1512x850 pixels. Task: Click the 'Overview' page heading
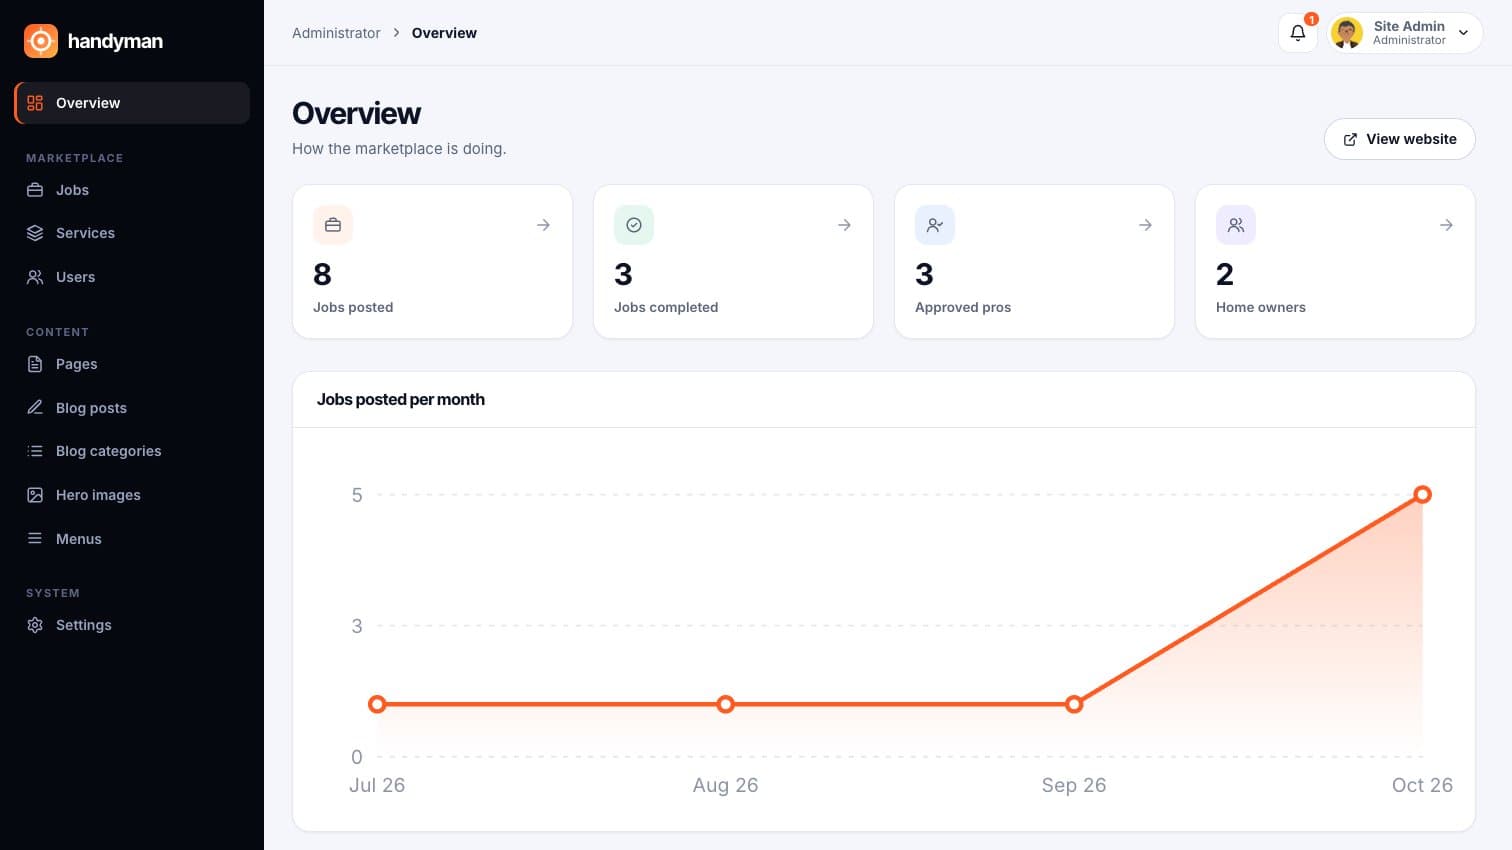click(x=356, y=113)
